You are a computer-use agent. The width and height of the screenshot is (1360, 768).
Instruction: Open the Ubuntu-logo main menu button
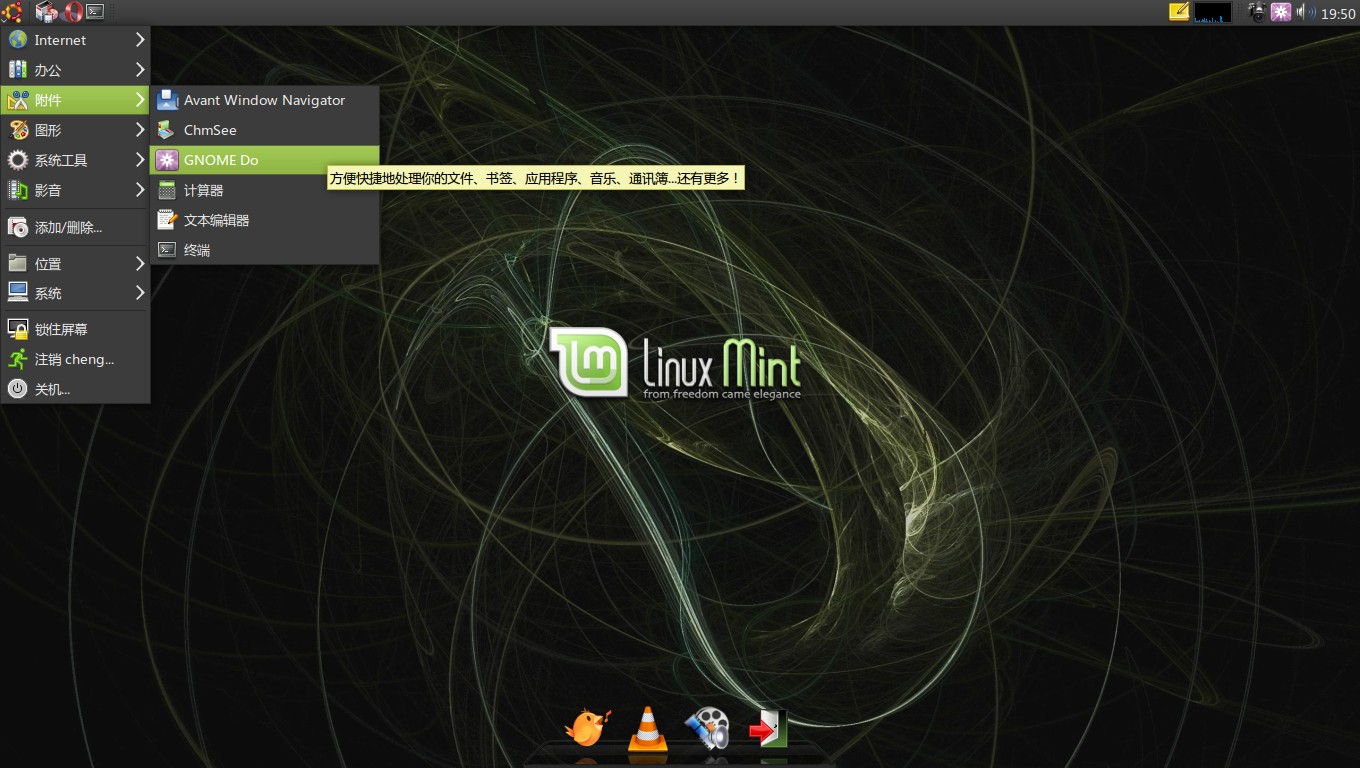click(11, 12)
